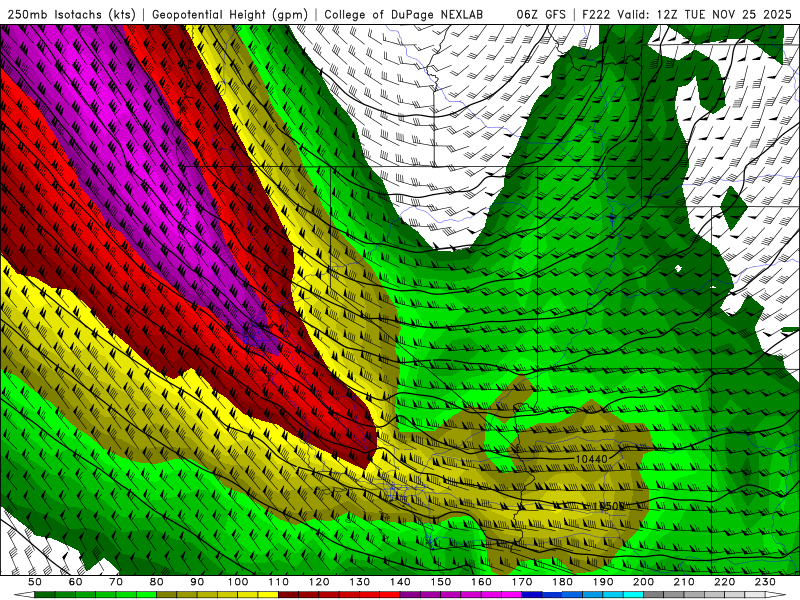The width and height of the screenshot is (800, 600).
Task: Click the 90 value on the color scale
Action: tap(197, 582)
